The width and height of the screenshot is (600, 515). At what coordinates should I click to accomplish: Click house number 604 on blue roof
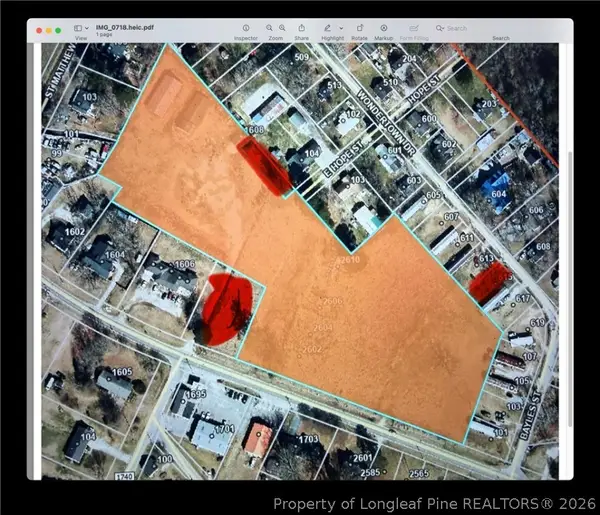pos(499,194)
